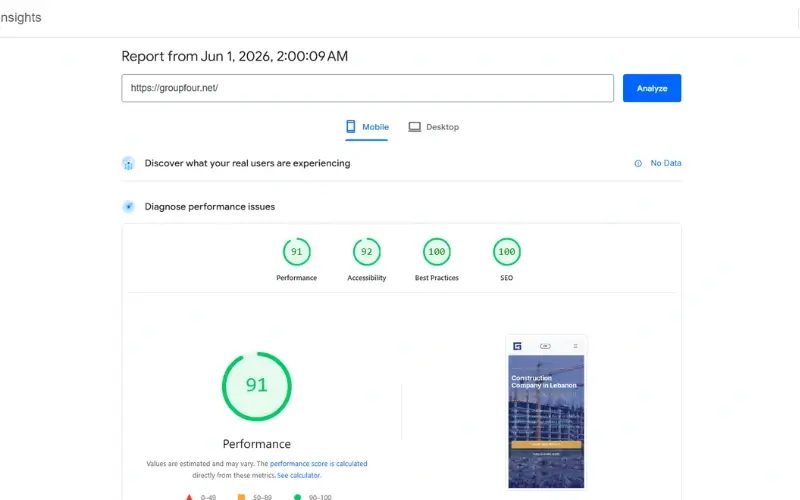Click the Insights header title
The height and width of the screenshot is (500, 800).
(20, 17)
